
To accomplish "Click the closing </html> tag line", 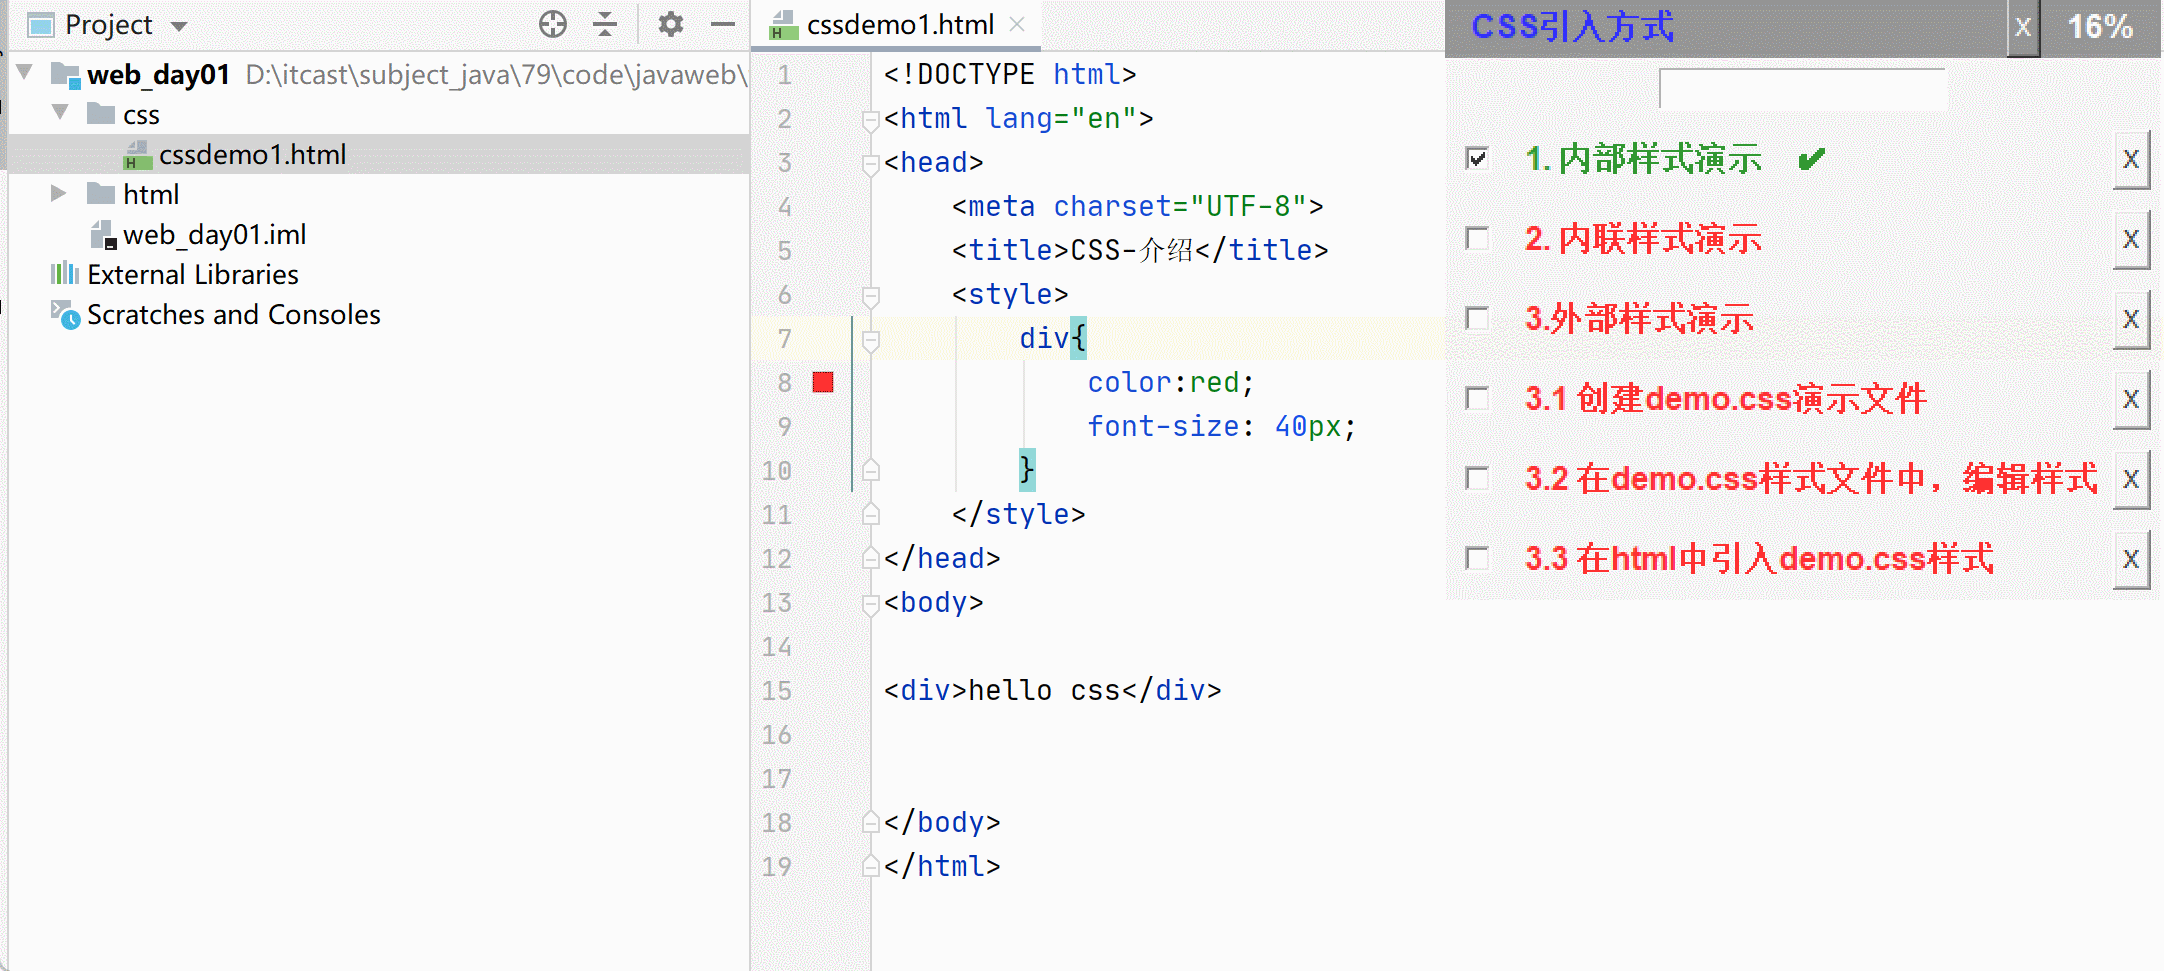I will point(942,866).
